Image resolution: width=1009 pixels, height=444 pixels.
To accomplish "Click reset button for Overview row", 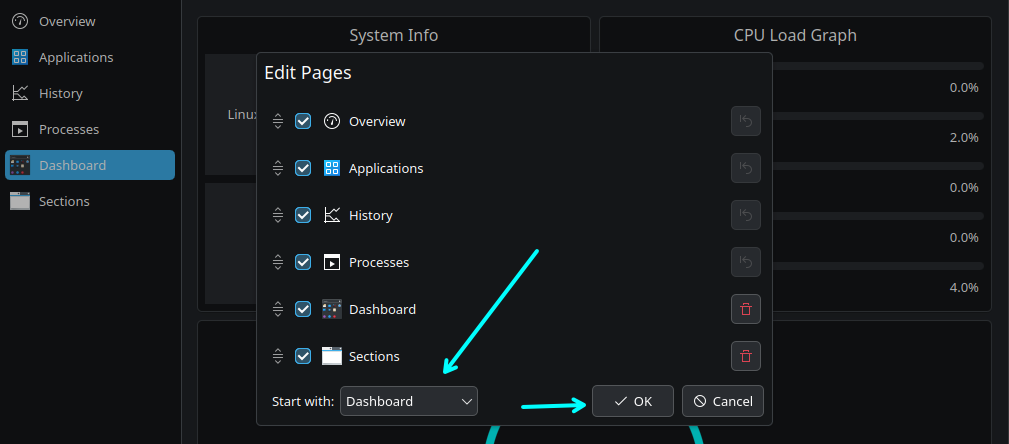I will point(746,121).
